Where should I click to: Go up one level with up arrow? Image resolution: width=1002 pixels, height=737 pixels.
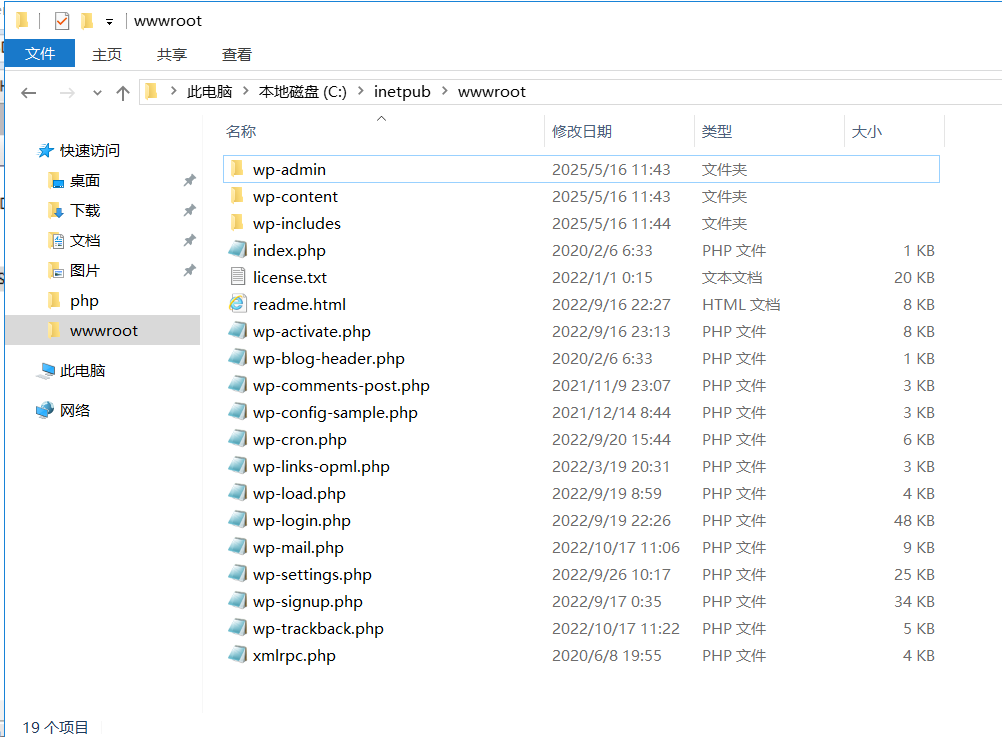123,93
